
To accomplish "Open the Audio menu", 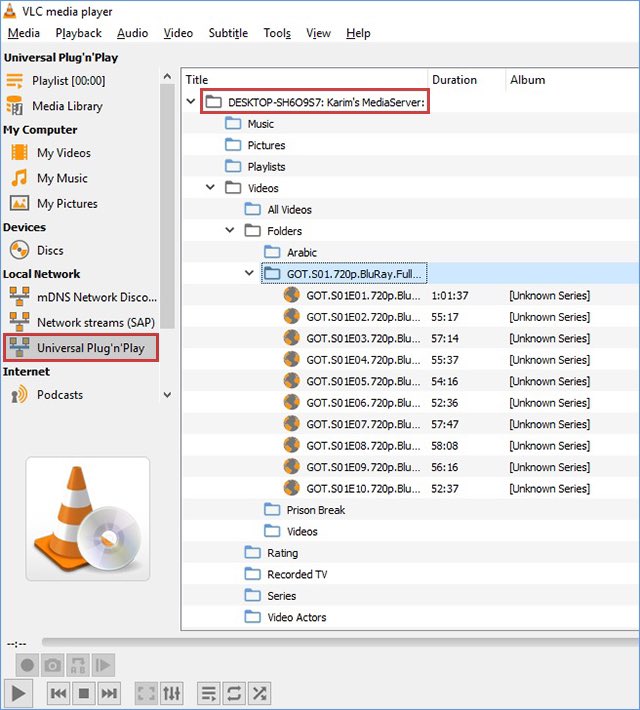I will (x=132, y=33).
